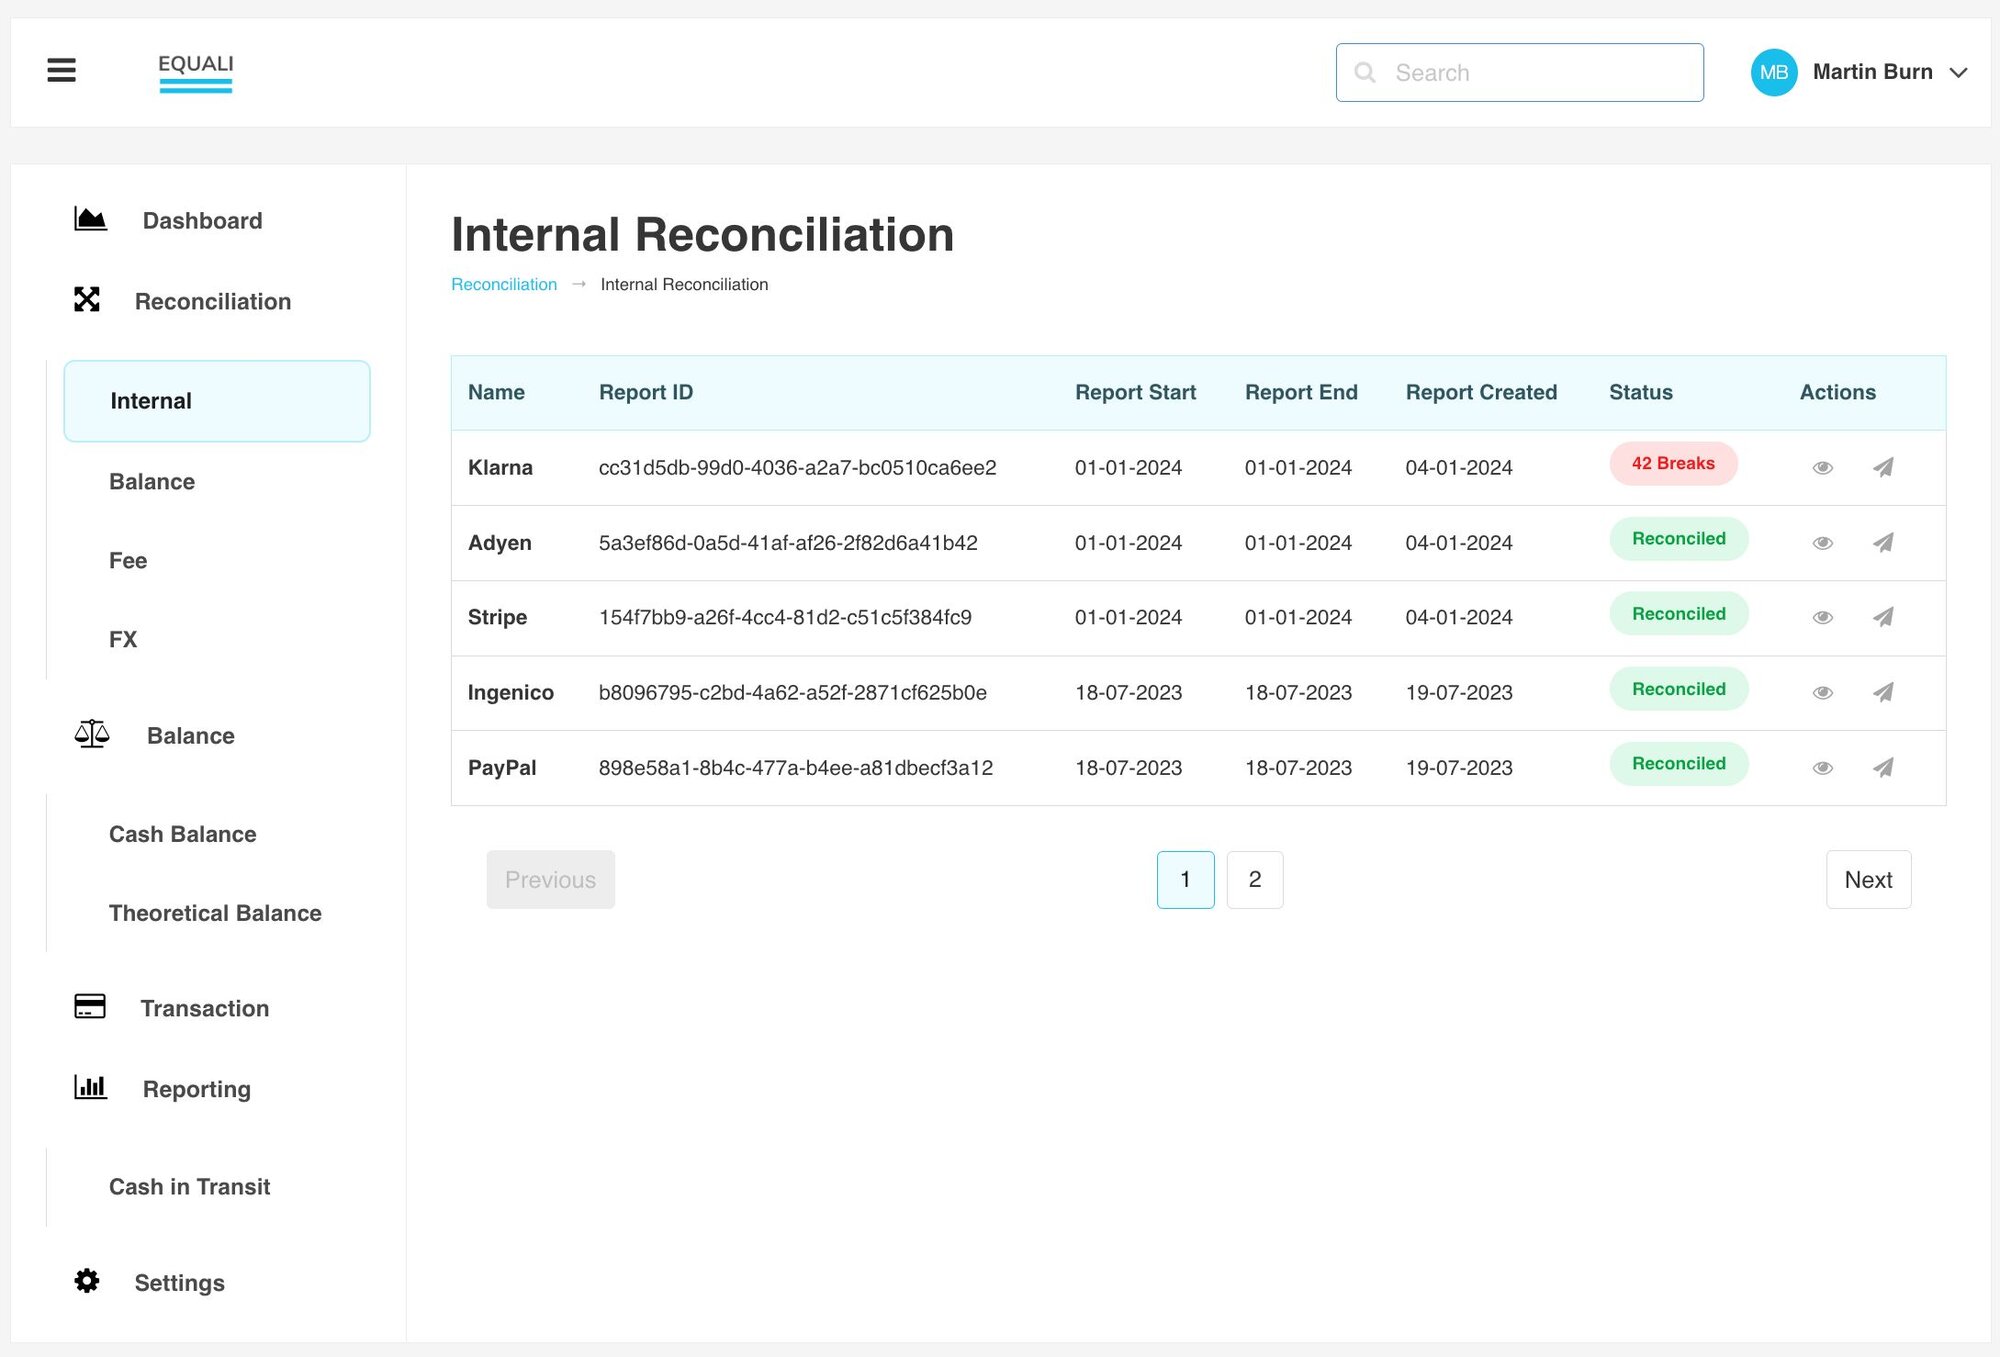Viewport: 2000px width, 1357px height.
Task: View the Stripe report using eye icon
Action: pos(1822,617)
